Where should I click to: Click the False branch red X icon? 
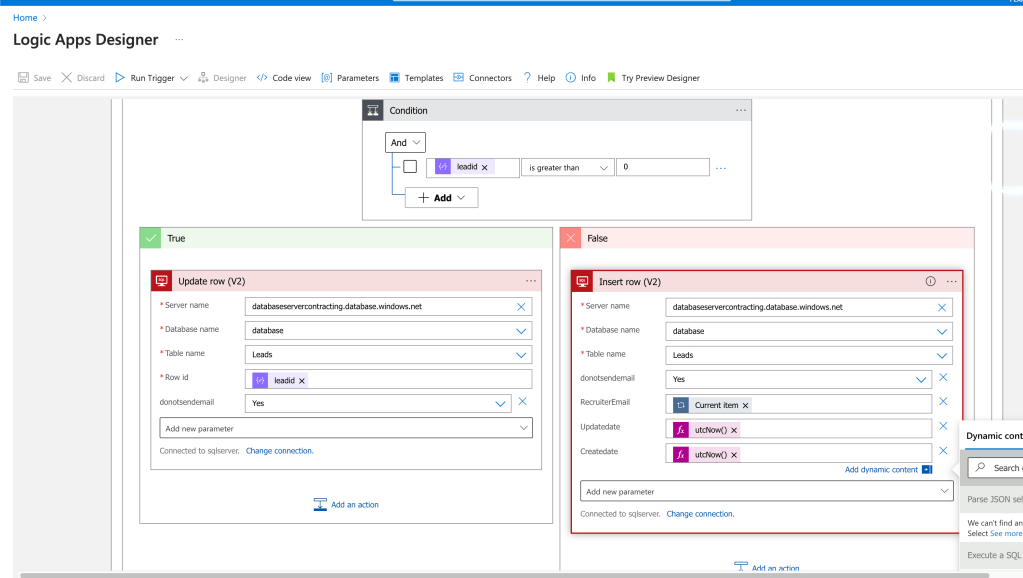[x=571, y=238]
